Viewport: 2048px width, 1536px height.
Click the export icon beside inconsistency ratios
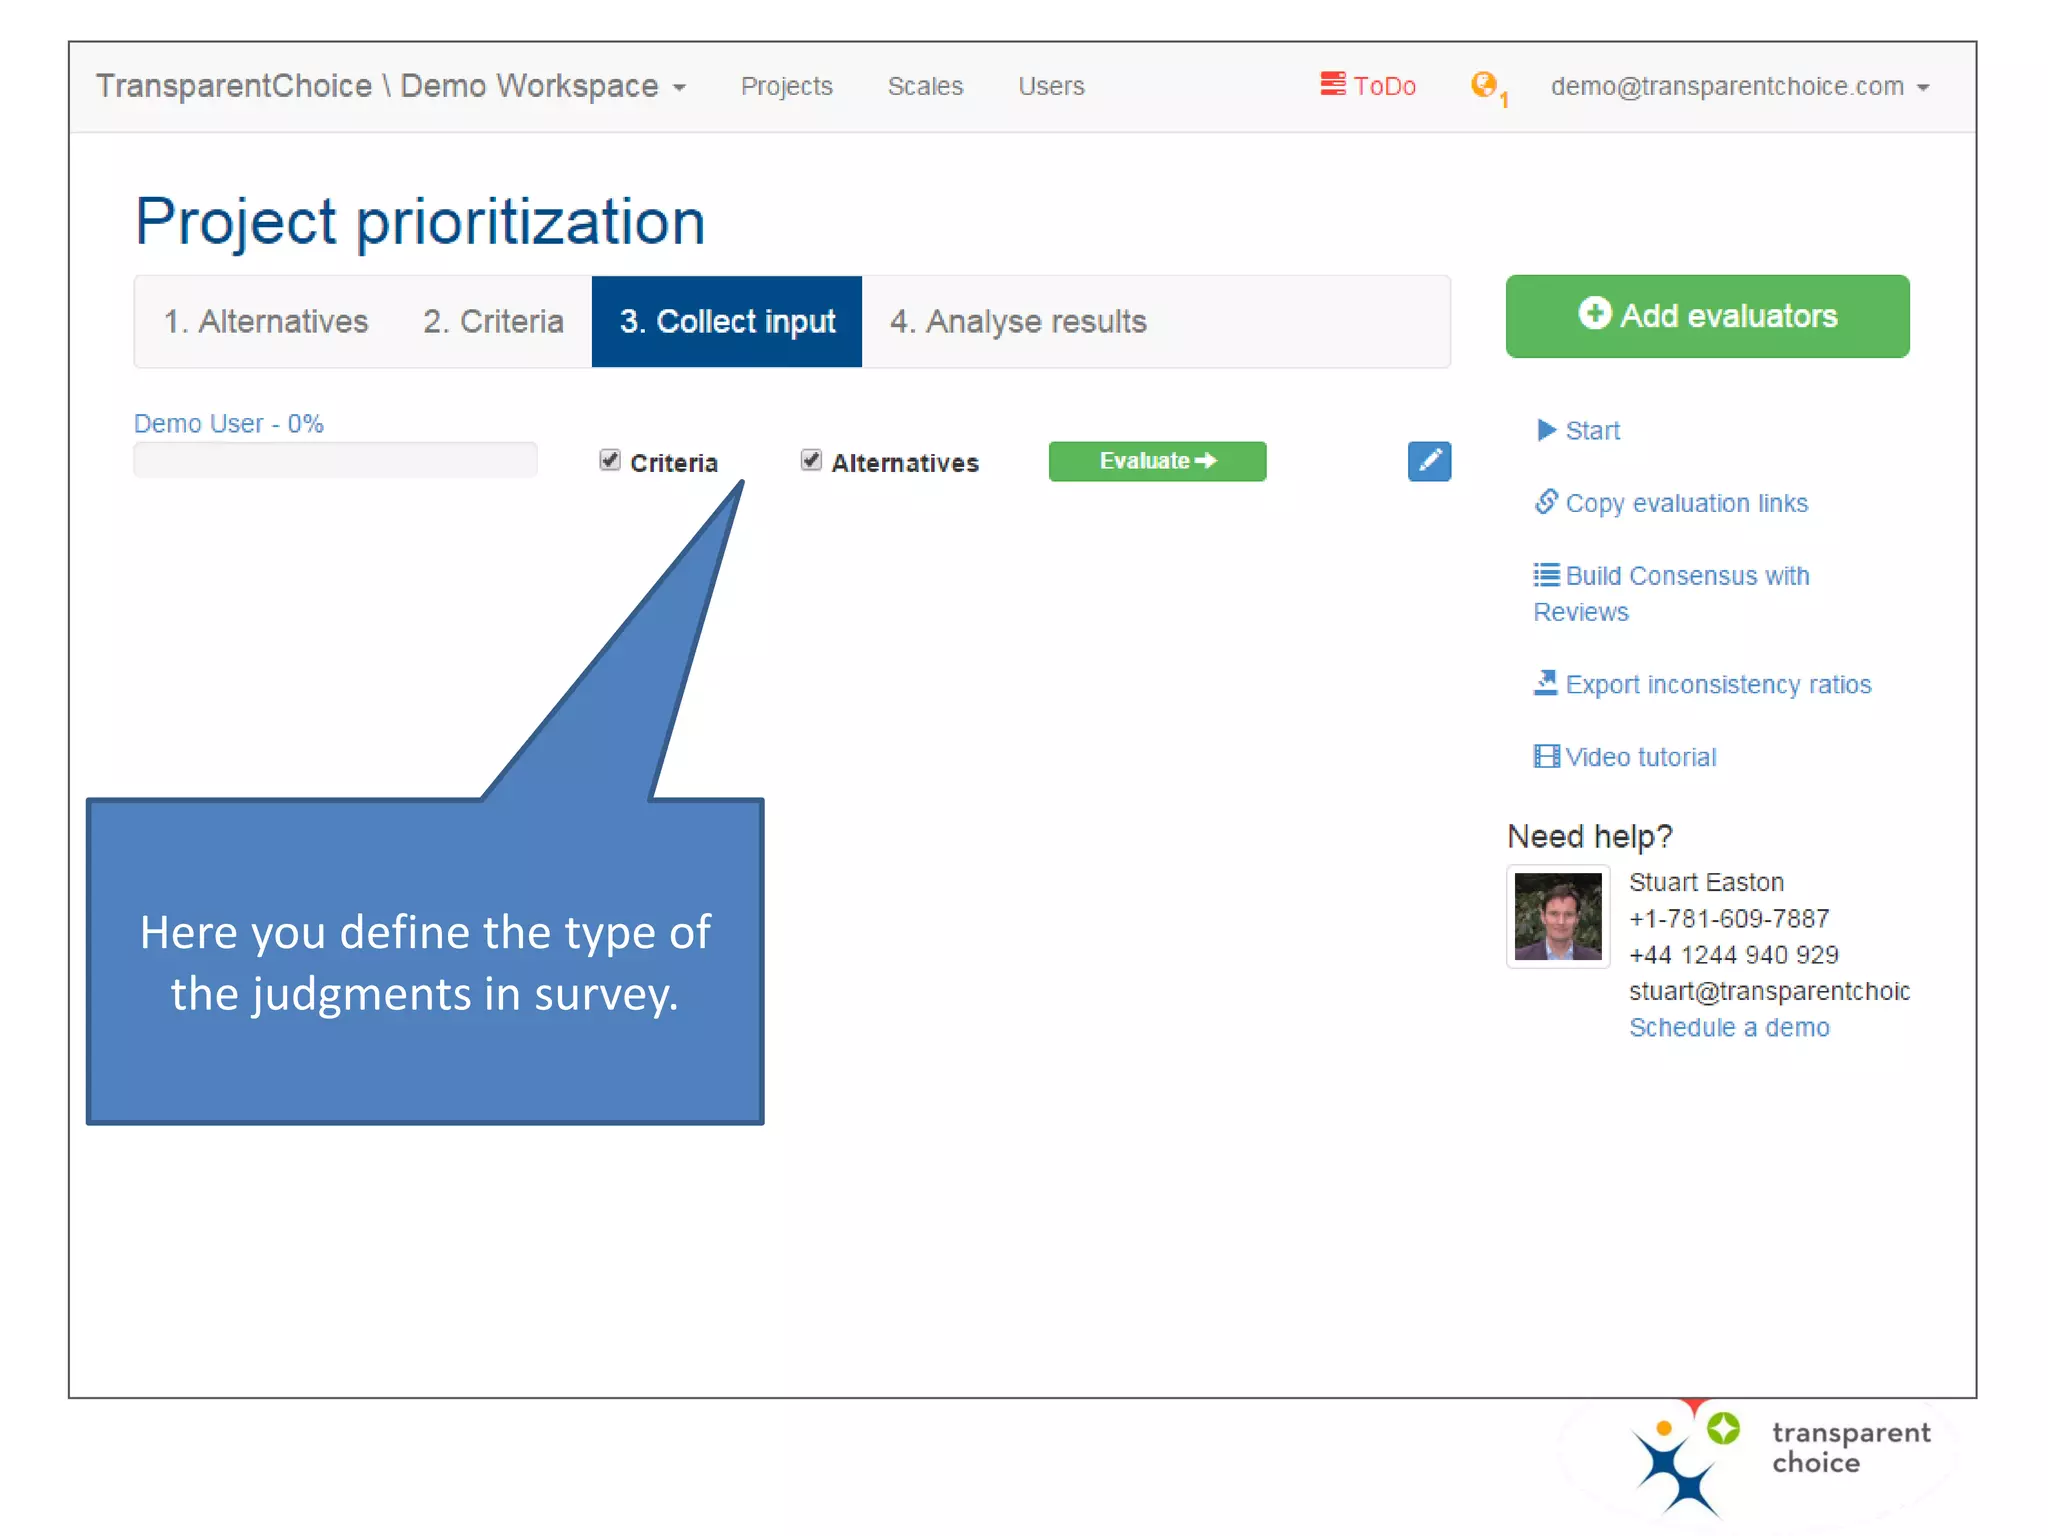point(1546,683)
